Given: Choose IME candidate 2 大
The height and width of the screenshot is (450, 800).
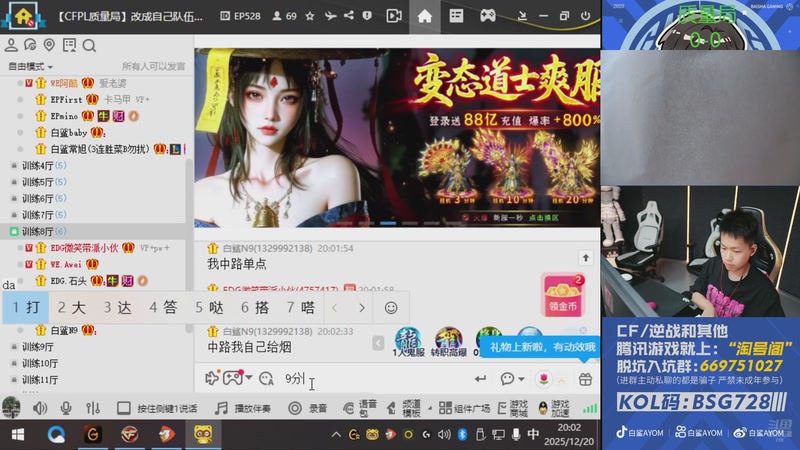Looking at the screenshot, I should tap(71, 307).
